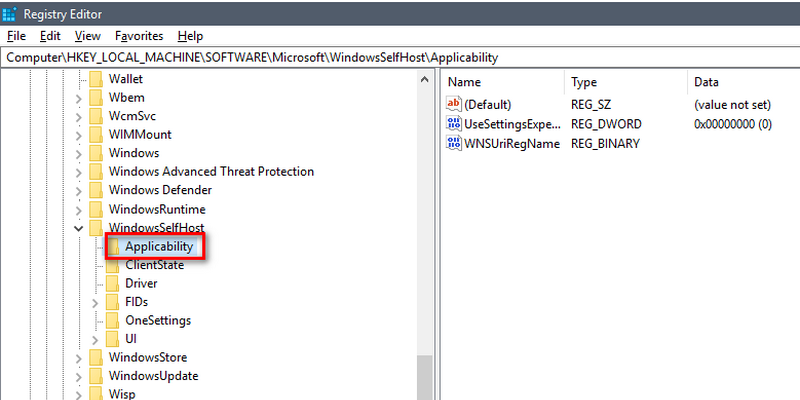Click the Driver folder icon
Image resolution: width=800 pixels, height=400 pixels.
coord(113,283)
